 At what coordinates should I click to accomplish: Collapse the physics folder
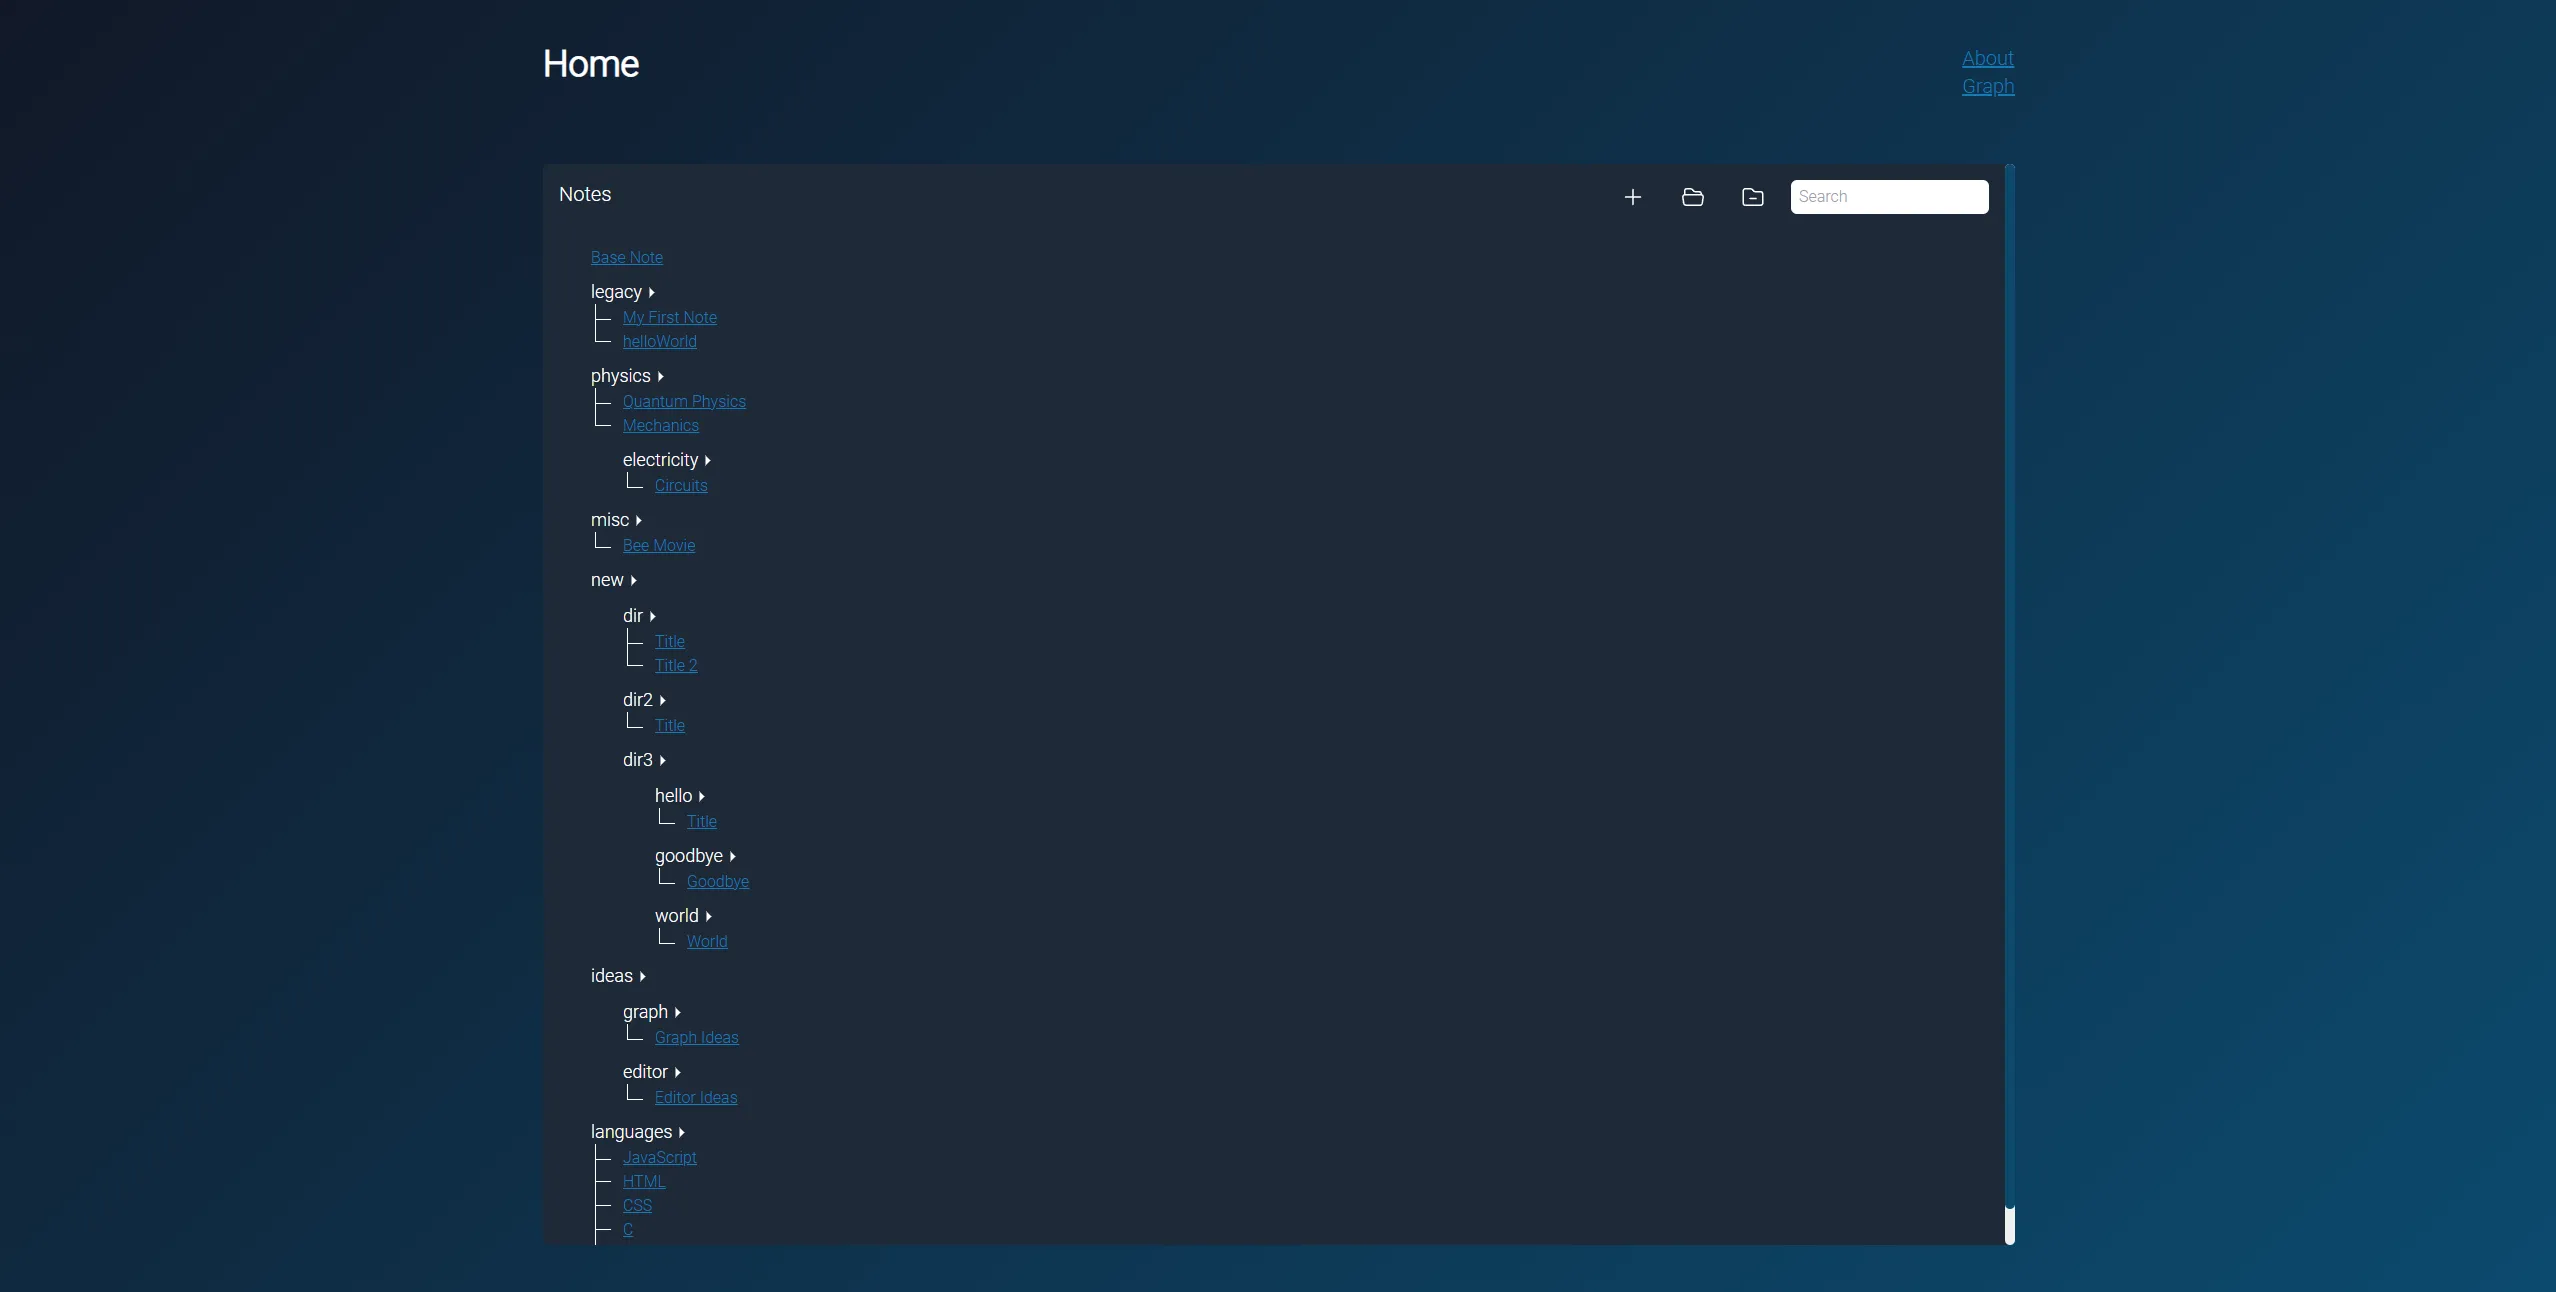pos(660,376)
